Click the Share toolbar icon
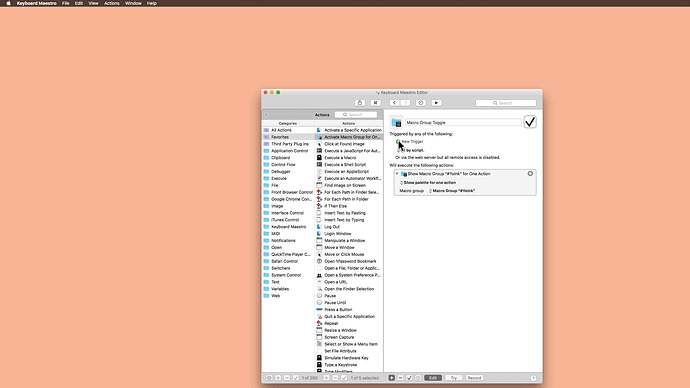 (360, 102)
